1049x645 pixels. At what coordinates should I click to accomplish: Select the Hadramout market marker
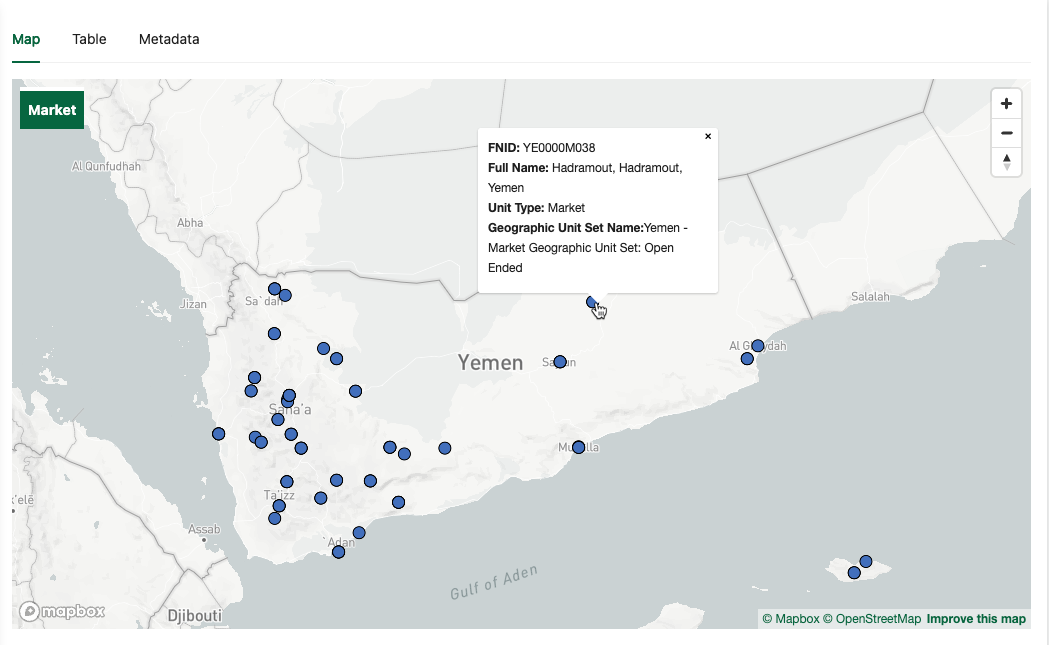point(592,302)
